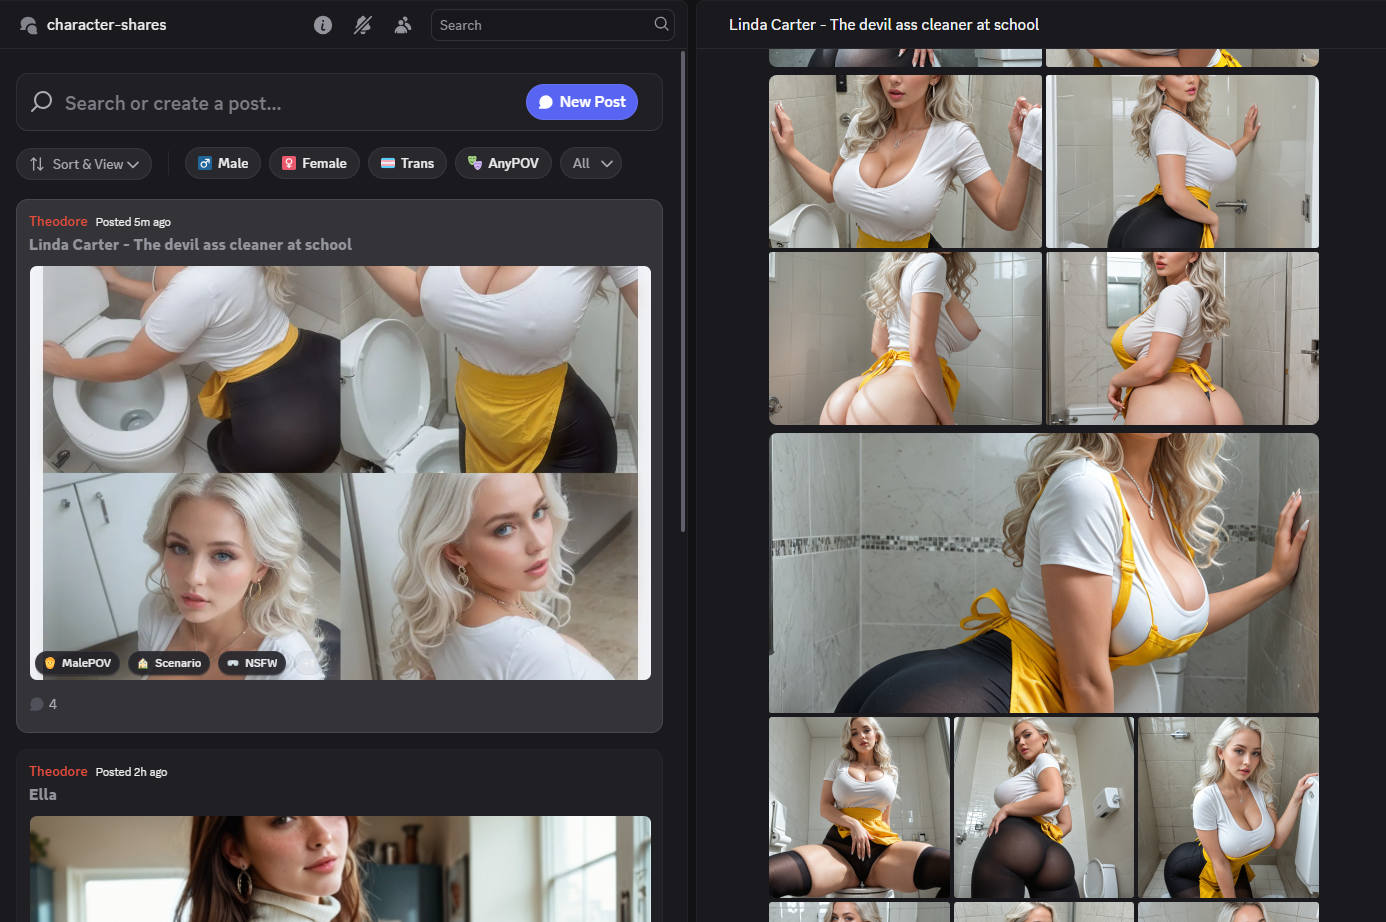Open the Ella post title
Image resolution: width=1386 pixels, height=922 pixels.
[43, 794]
